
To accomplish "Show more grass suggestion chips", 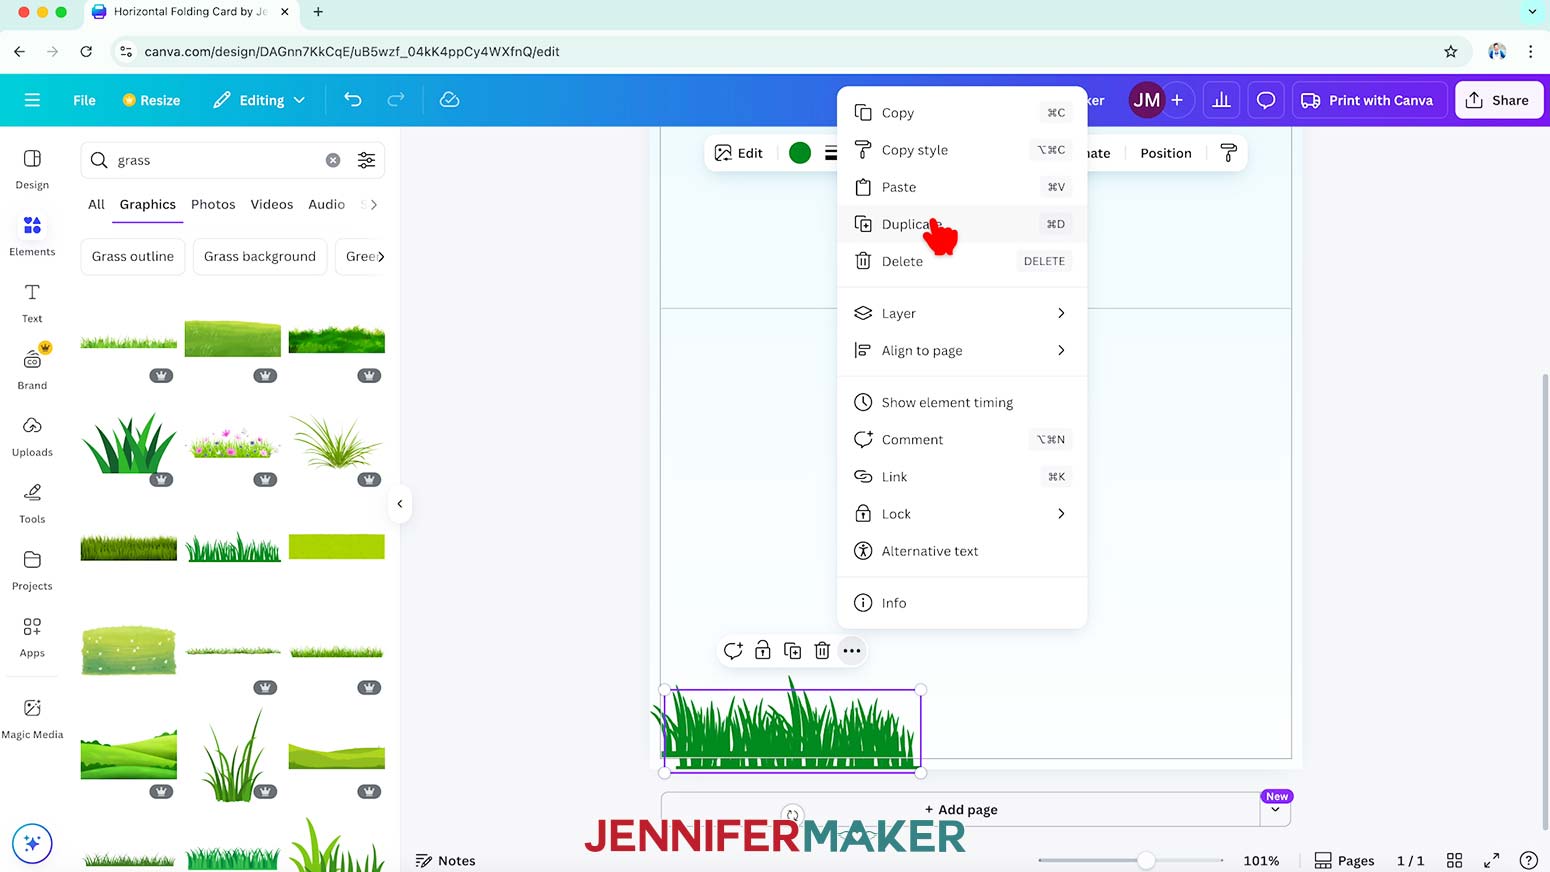I will point(381,257).
